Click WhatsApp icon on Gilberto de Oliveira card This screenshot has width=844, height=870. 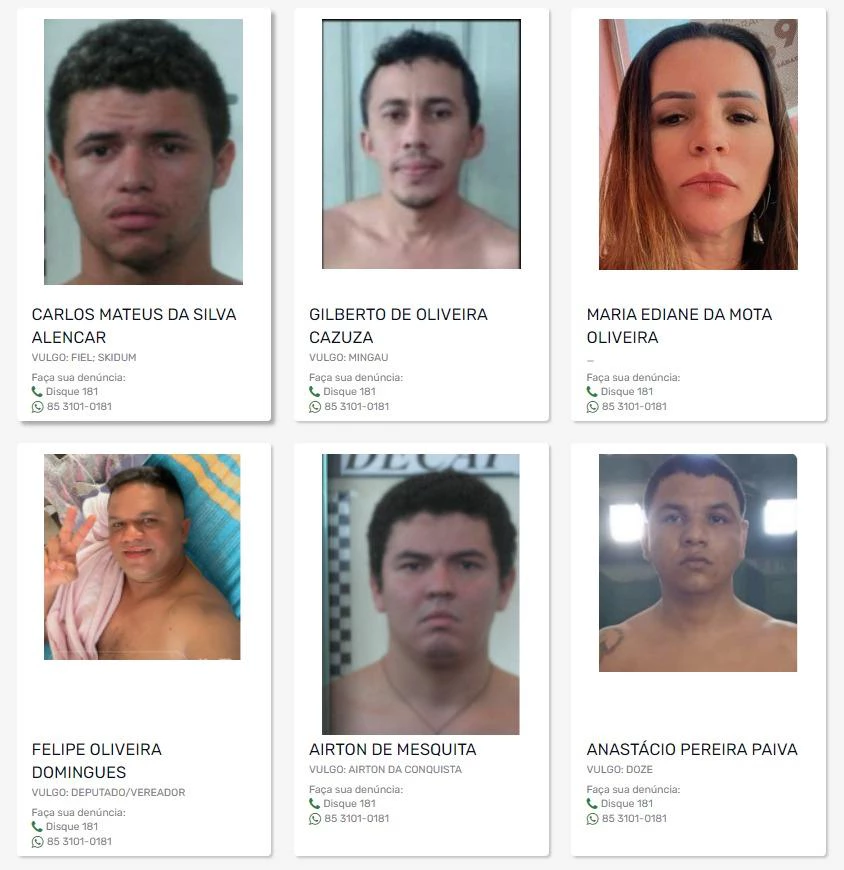click(315, 407)
